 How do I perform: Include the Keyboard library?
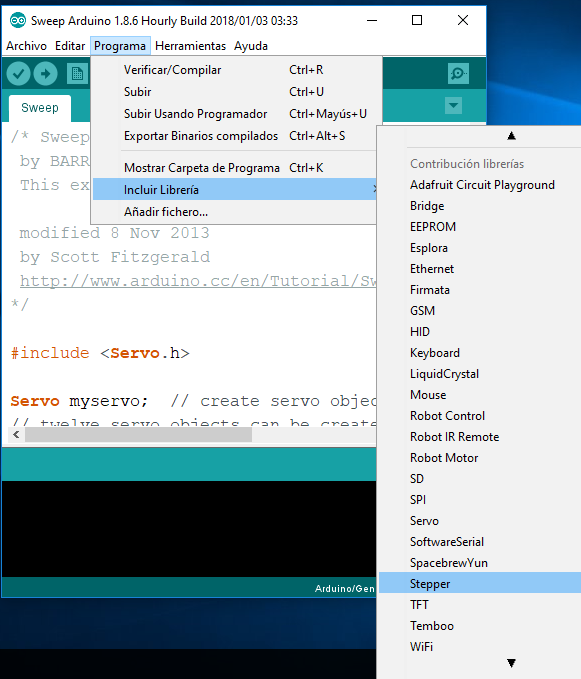(480, 353)
